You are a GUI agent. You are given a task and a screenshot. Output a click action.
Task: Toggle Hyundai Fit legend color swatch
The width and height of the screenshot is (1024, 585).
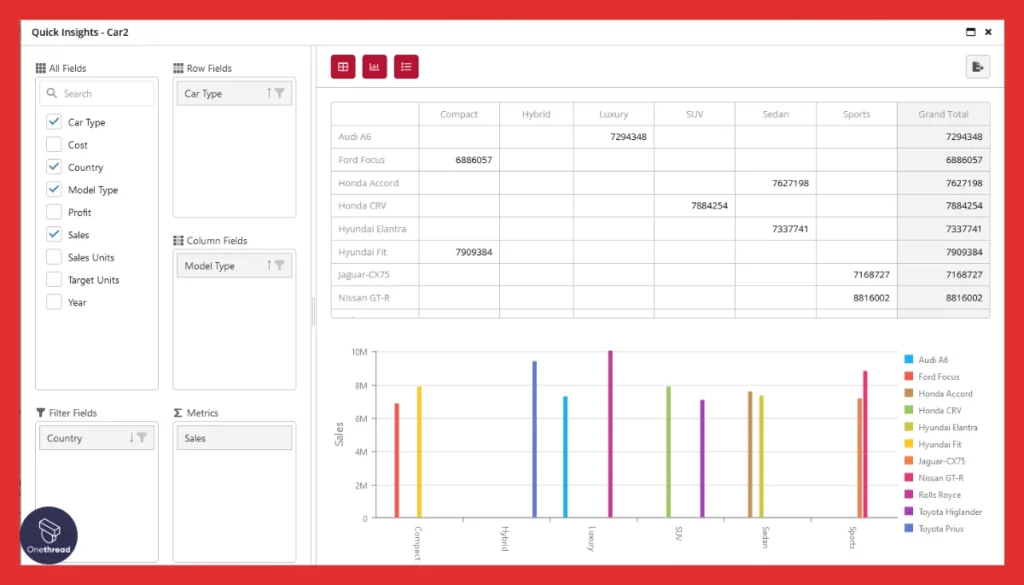[x=908, y=444]
